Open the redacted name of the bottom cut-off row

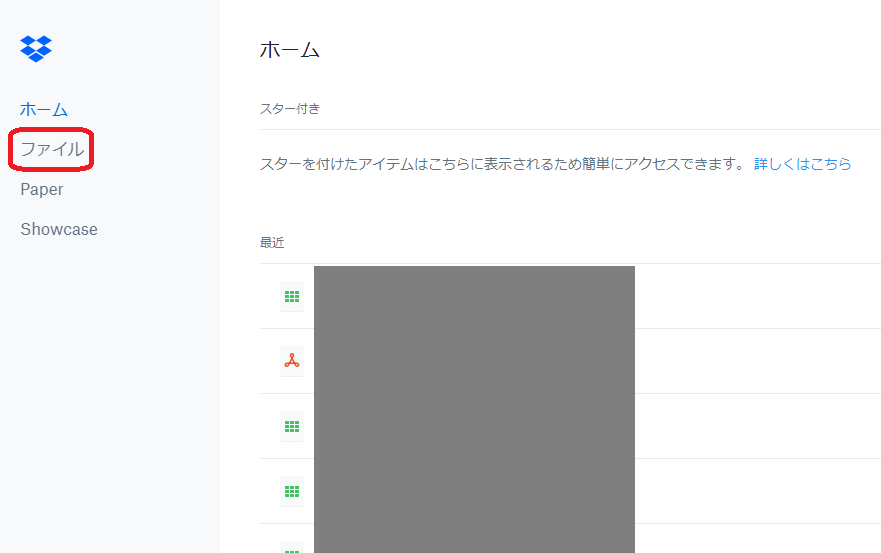[x=474, y=540]
